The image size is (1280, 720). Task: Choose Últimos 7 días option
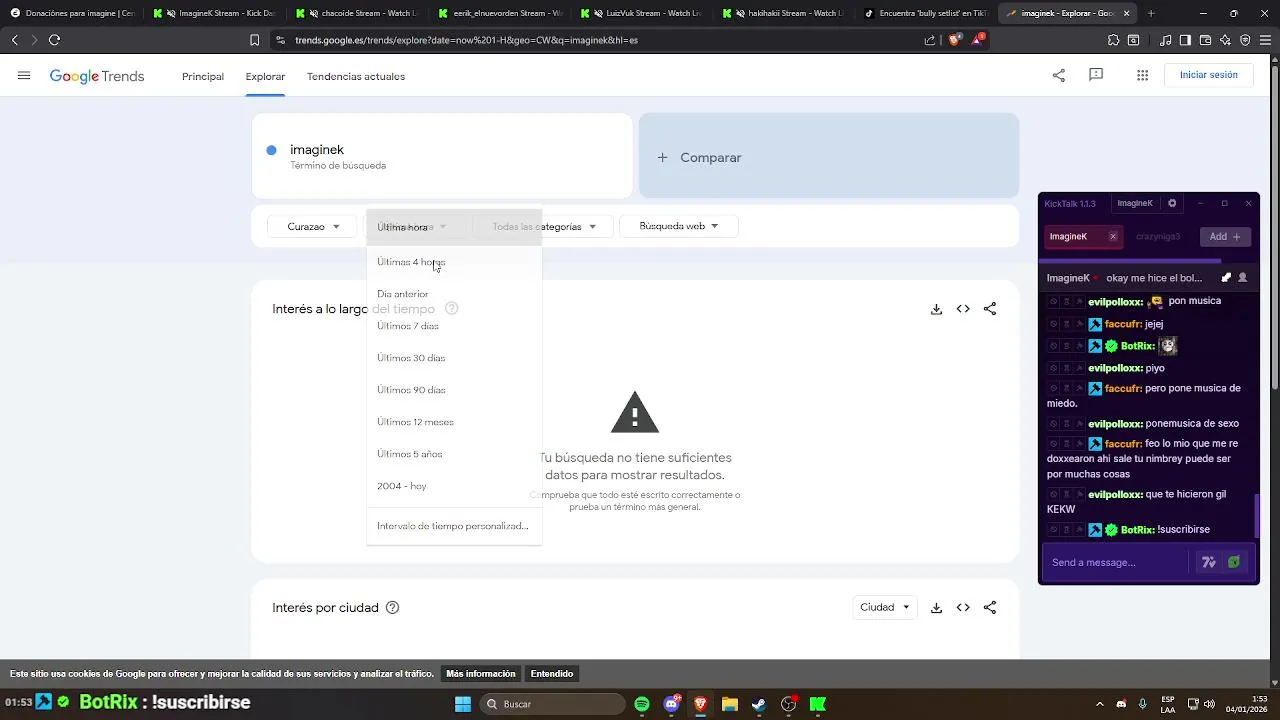coord(454,326)
